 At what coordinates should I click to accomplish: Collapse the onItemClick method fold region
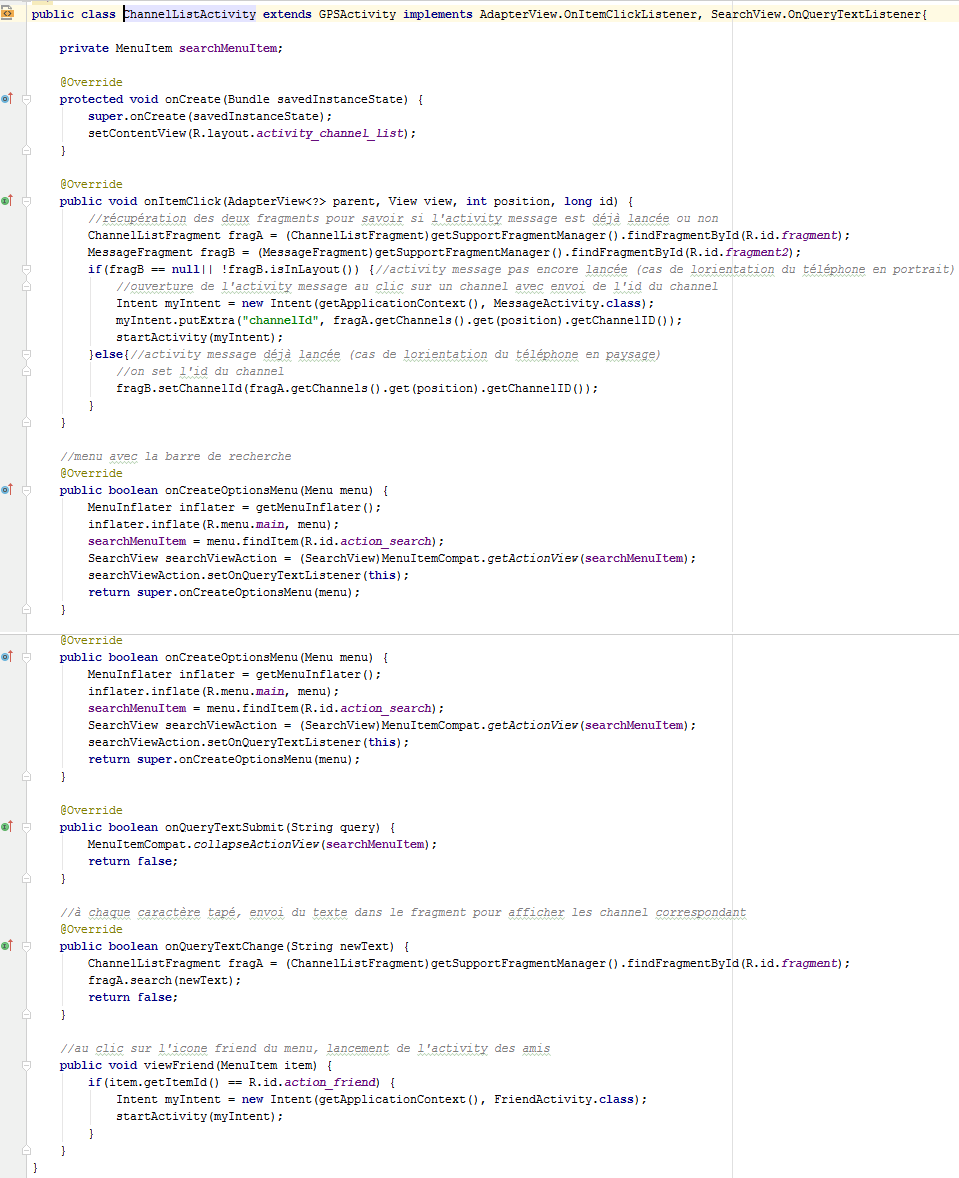click(26, 201)
